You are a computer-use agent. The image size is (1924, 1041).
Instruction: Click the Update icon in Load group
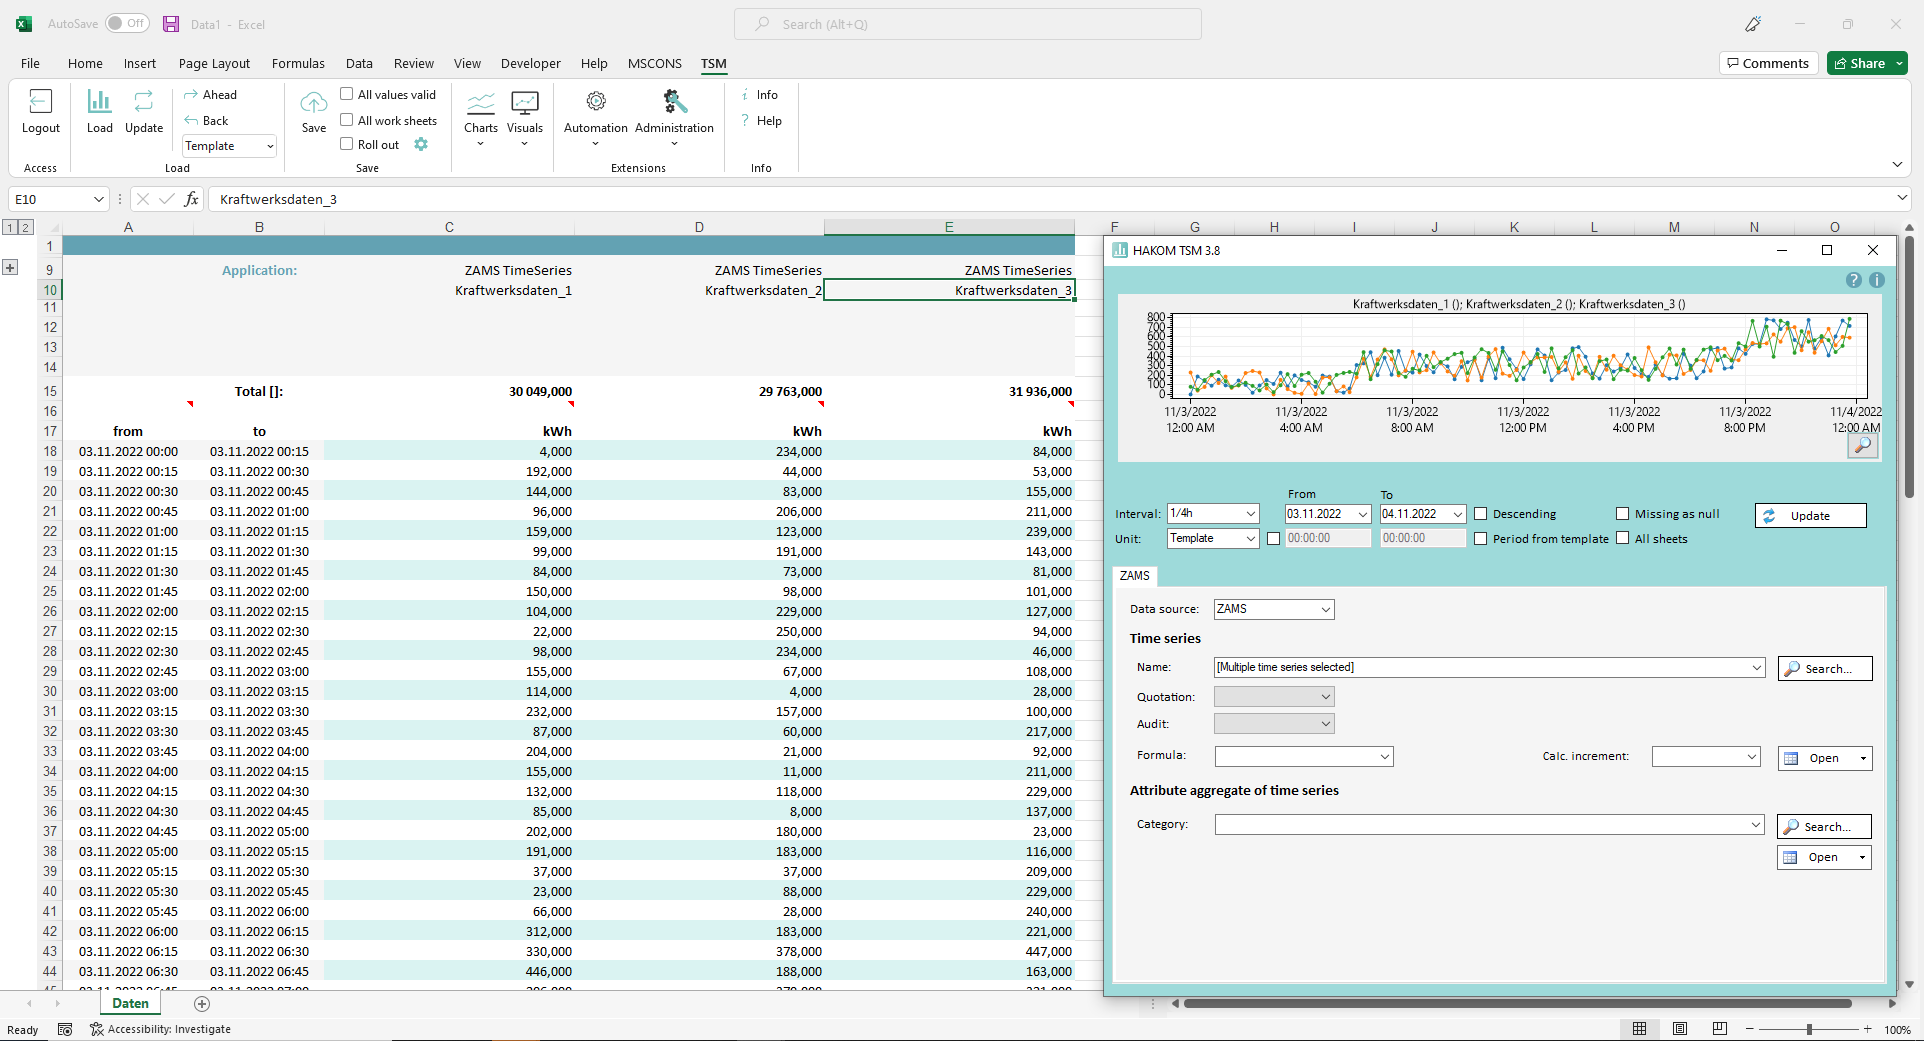point(144,101)
